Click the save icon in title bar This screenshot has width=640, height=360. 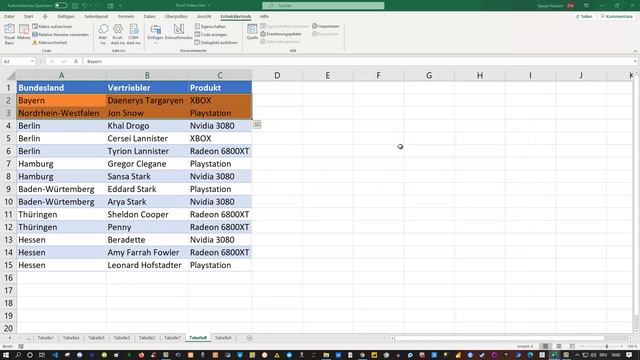pos(75,6)
